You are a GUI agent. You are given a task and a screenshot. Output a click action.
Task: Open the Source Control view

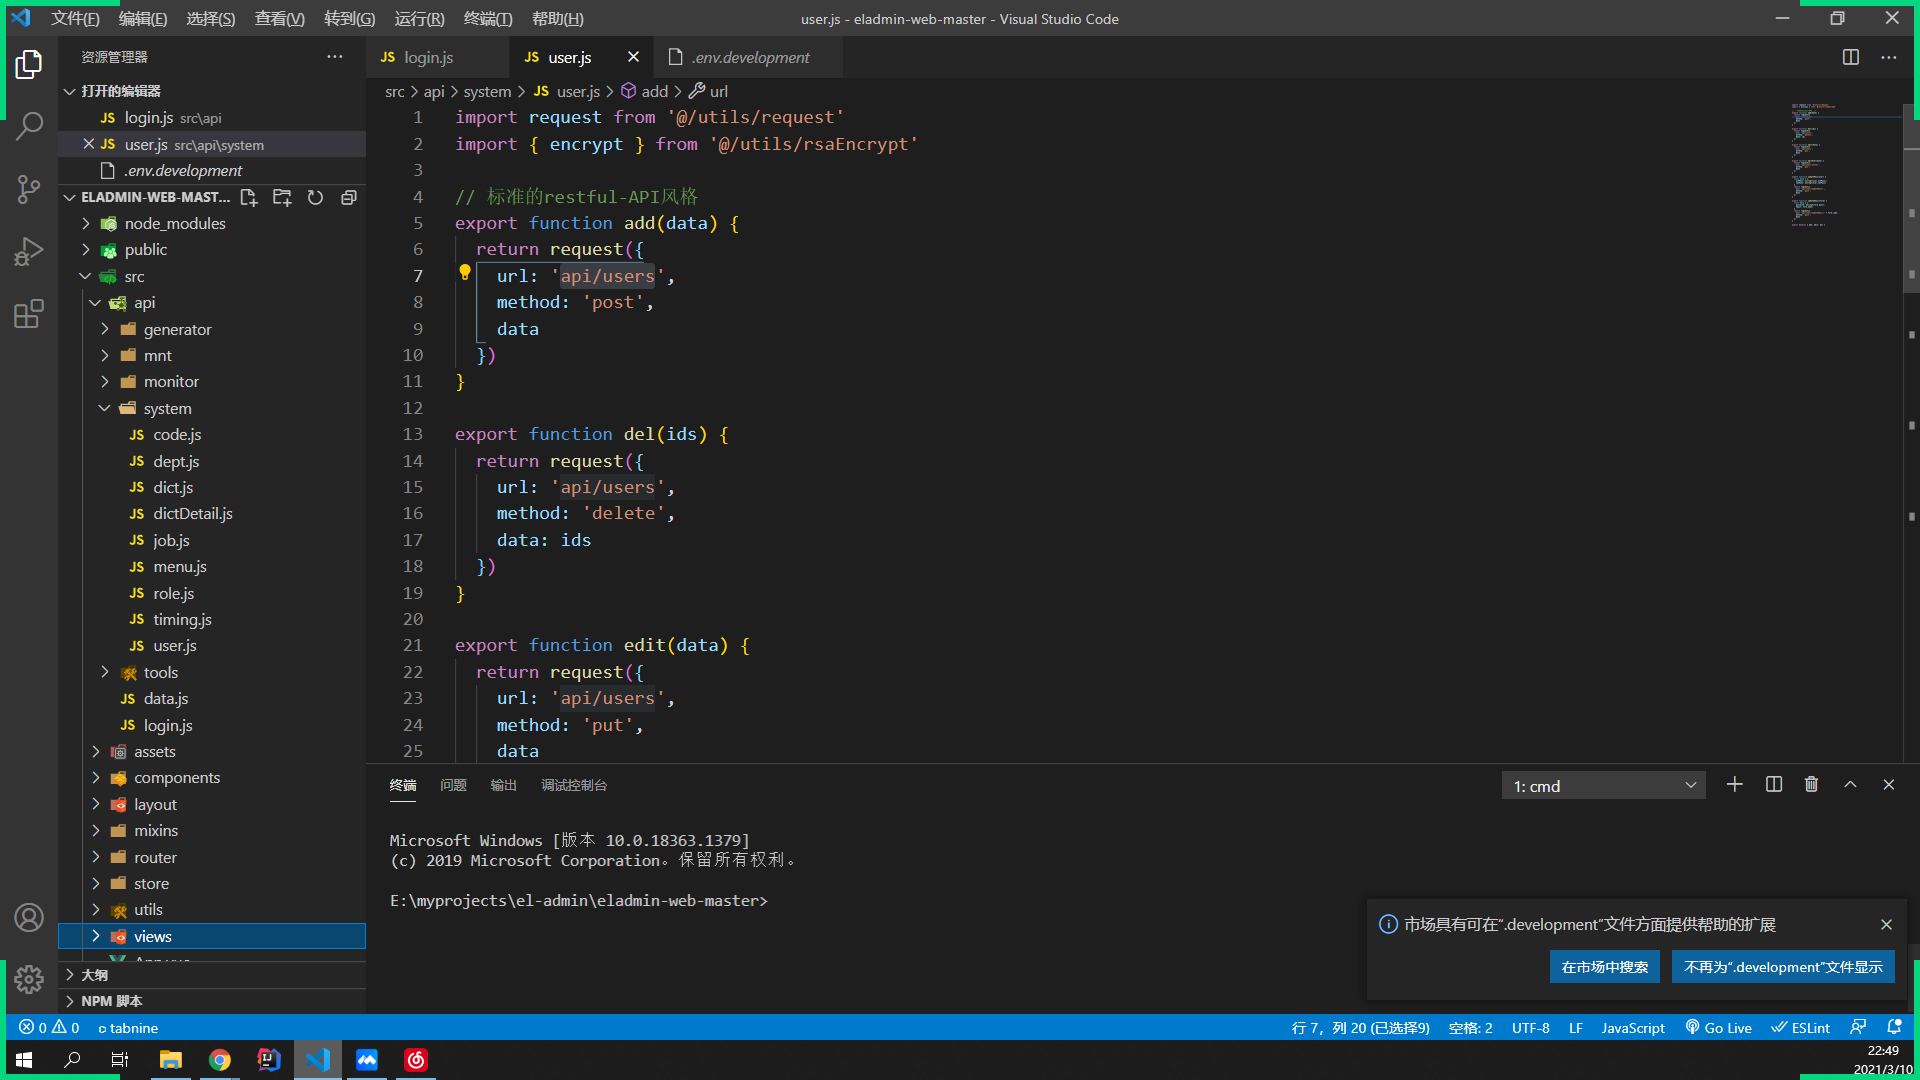click(29, 188)
